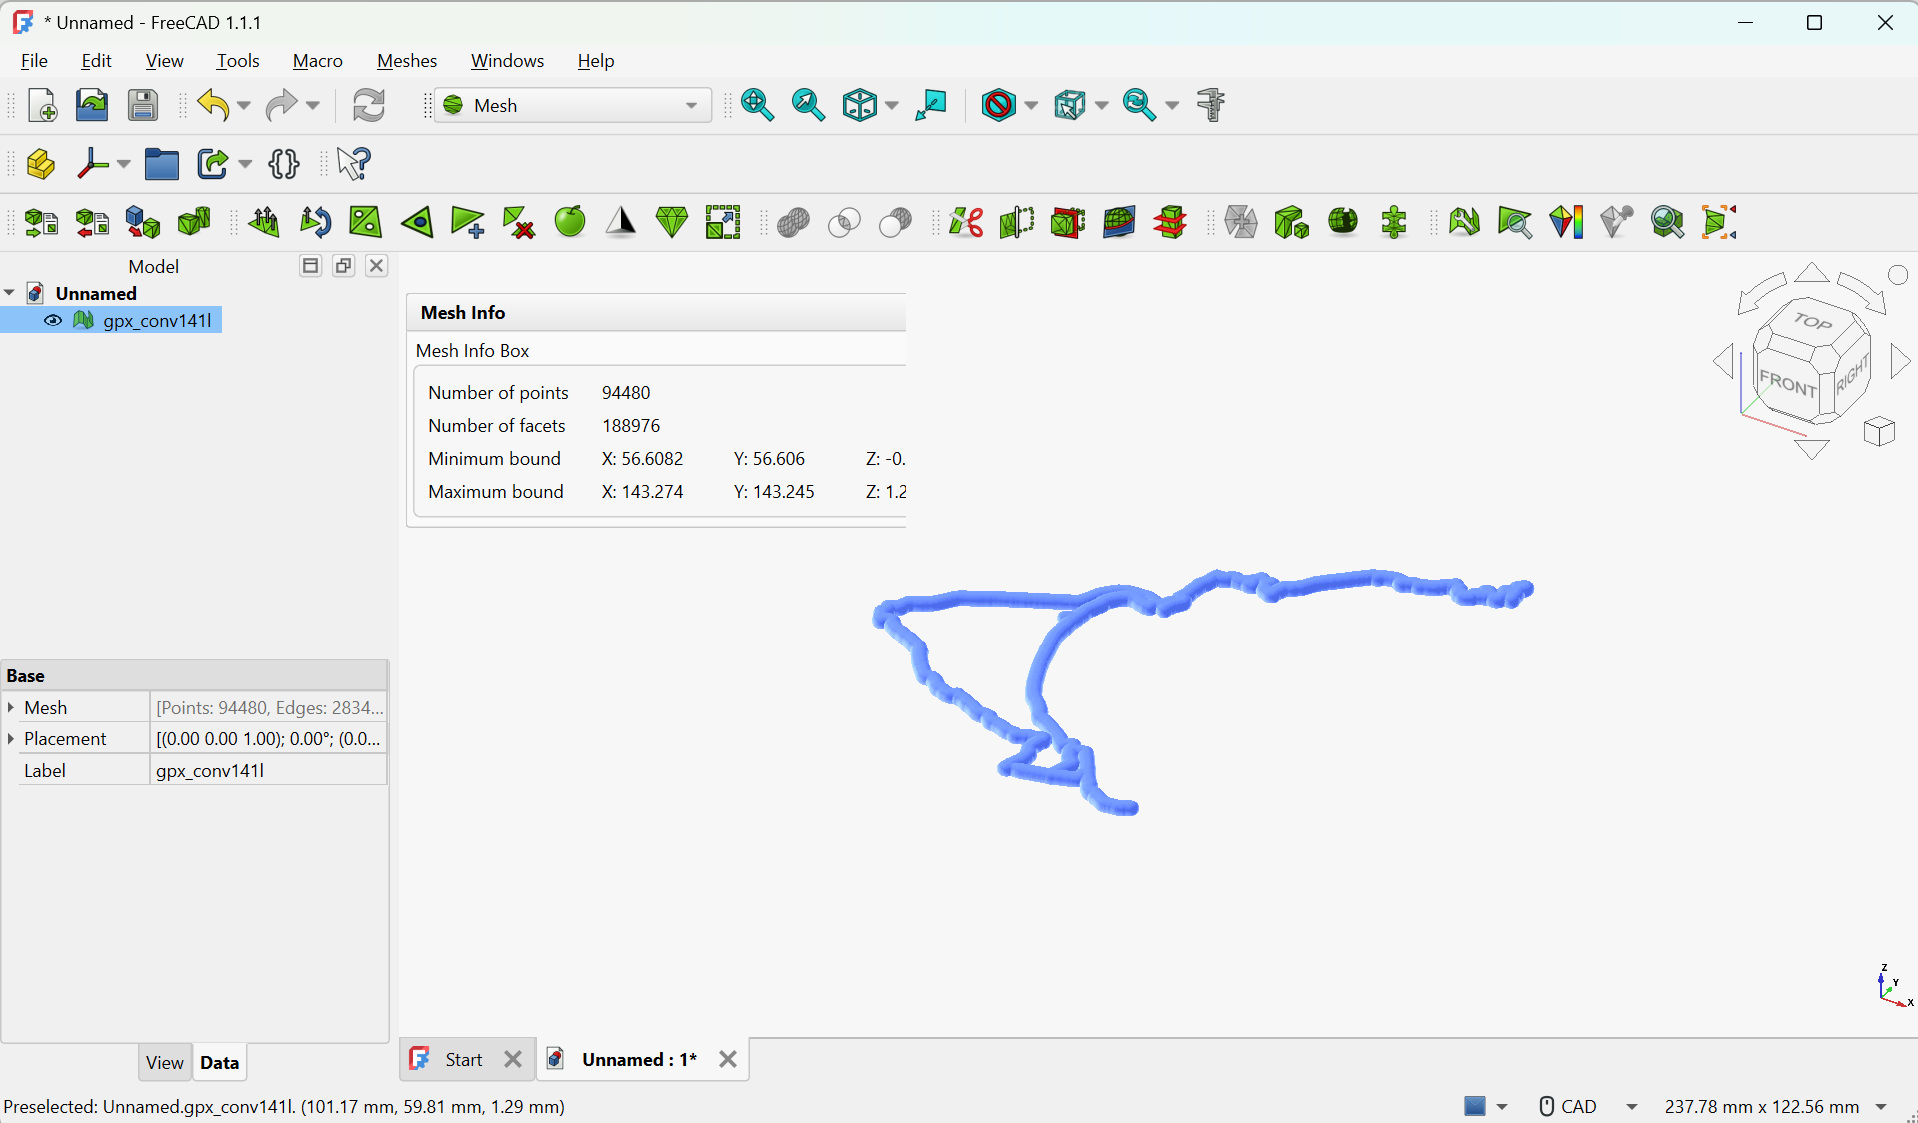Click the Redo arrow
The height and width of the screenshot is (1123, 1918).
pos(281,105)
